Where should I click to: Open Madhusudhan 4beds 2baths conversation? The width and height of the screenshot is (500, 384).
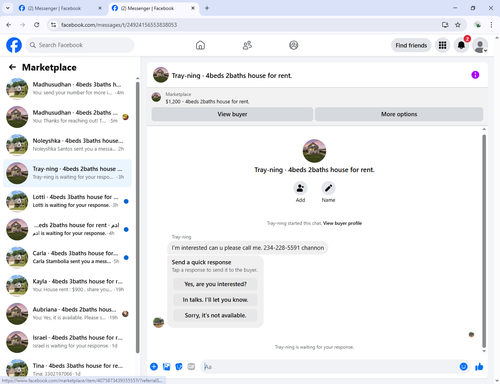click(67, 117)
